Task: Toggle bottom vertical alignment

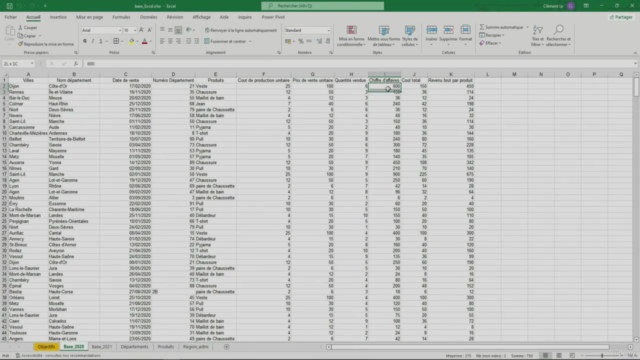Action: coord(178,30)
